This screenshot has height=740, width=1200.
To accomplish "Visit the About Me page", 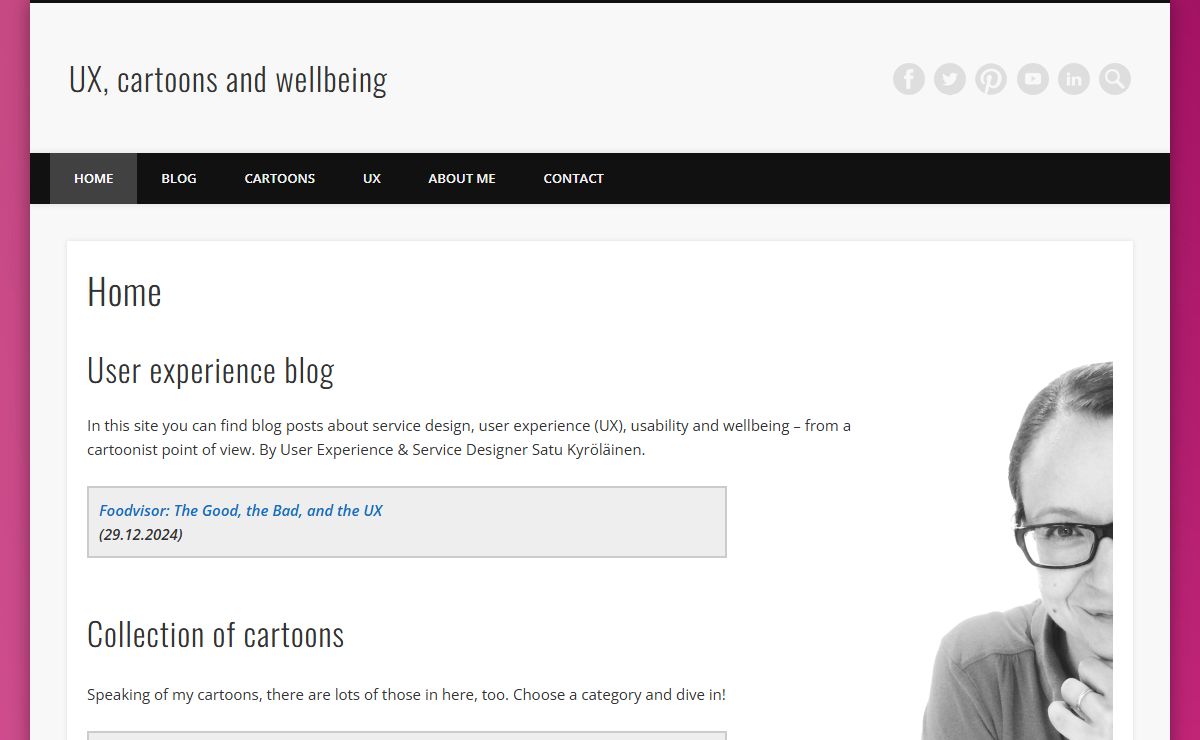I will click(x=462, y=179).
